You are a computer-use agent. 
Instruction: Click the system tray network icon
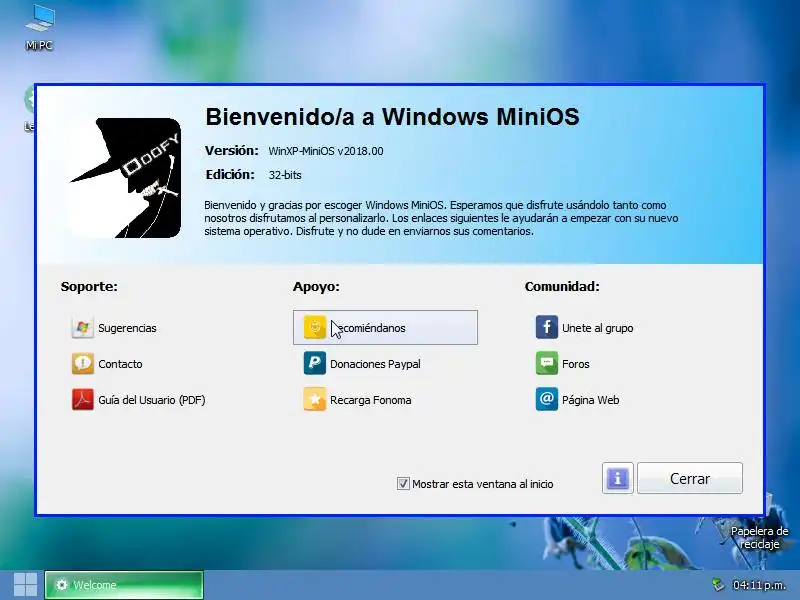click(718, 585)
